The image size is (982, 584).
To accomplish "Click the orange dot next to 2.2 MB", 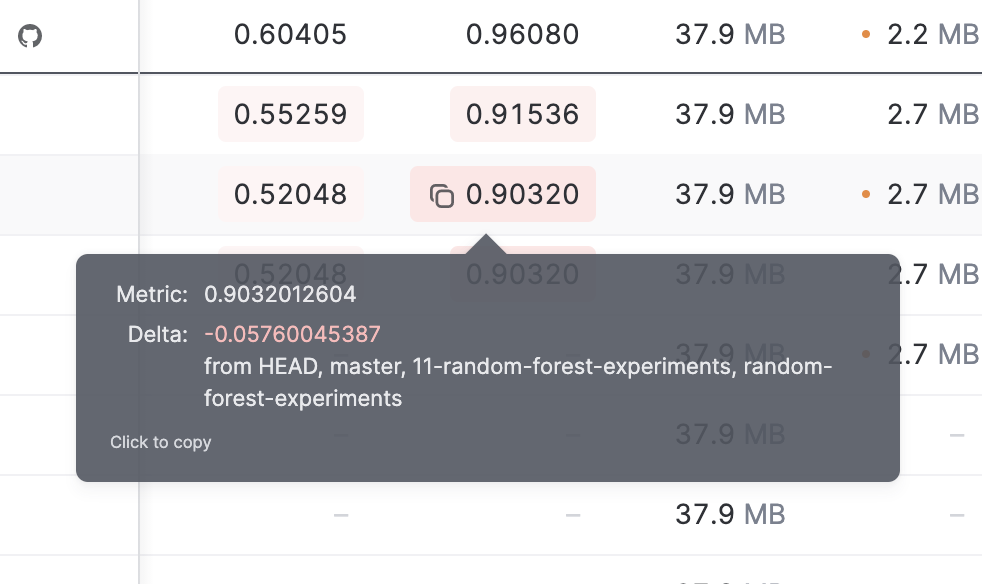I will [x=866, y=34].
